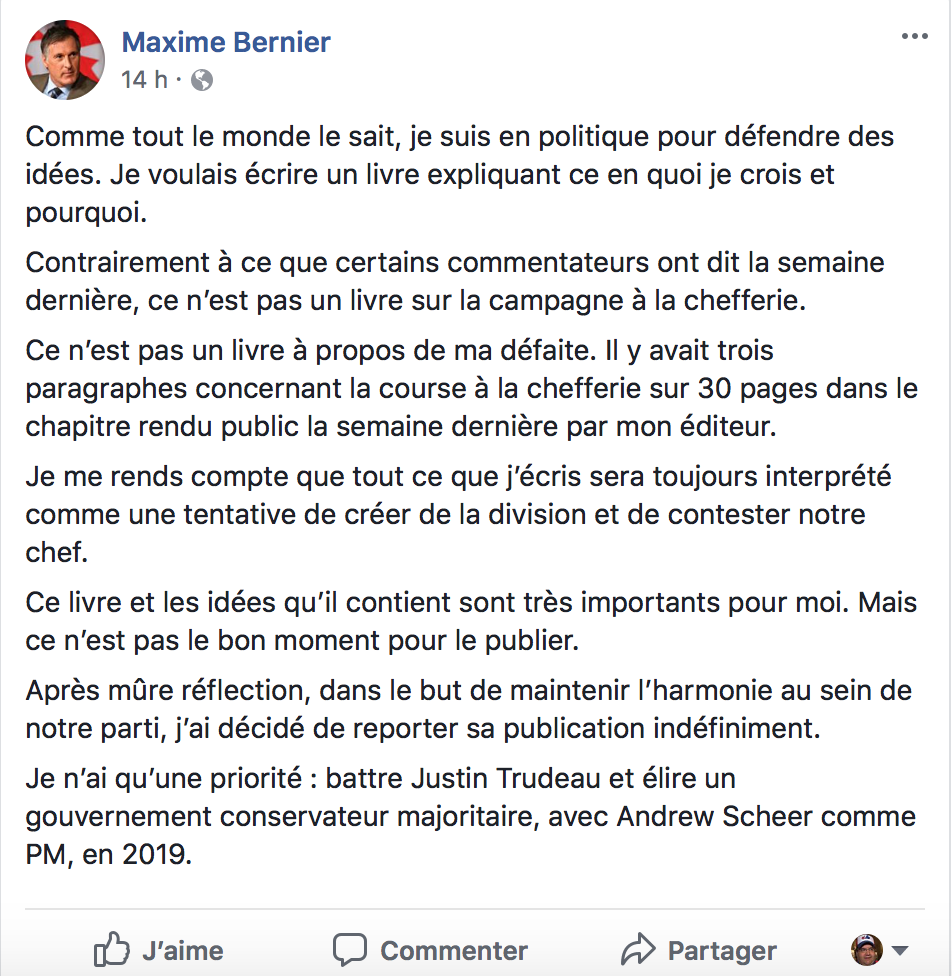Open the Maxime Bernier profile name link

tap(225, 42)
